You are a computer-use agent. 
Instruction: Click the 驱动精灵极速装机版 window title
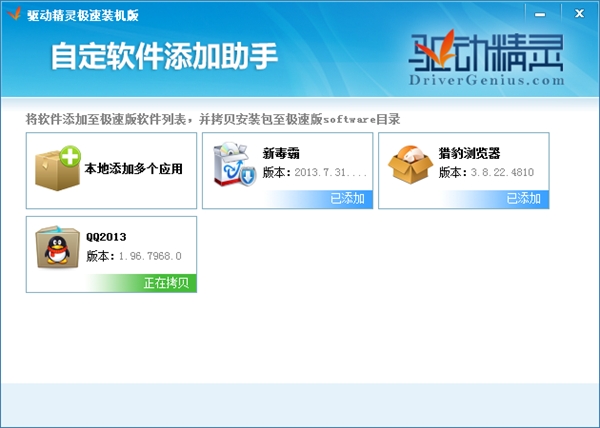pyautogui.click(x=83, y=15)
